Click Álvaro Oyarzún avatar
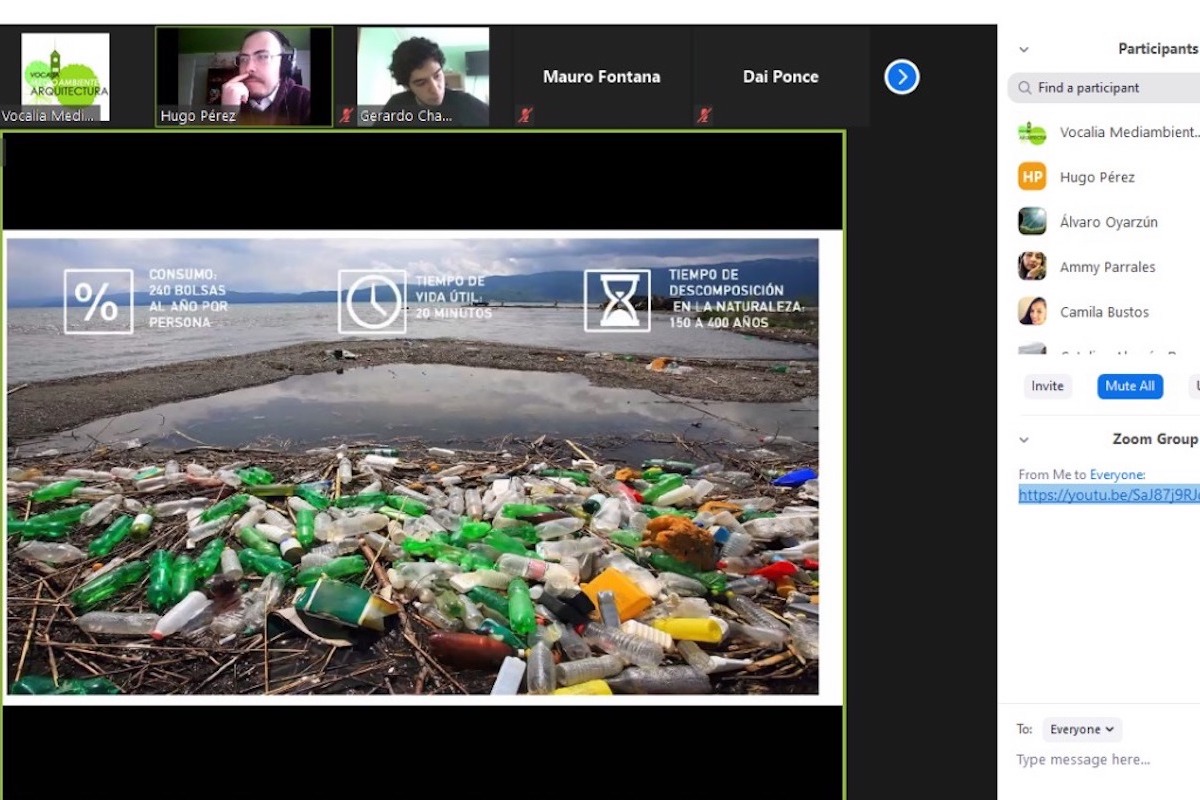Viewport: 1200px width, 800px height. (x=1032, y=222)
